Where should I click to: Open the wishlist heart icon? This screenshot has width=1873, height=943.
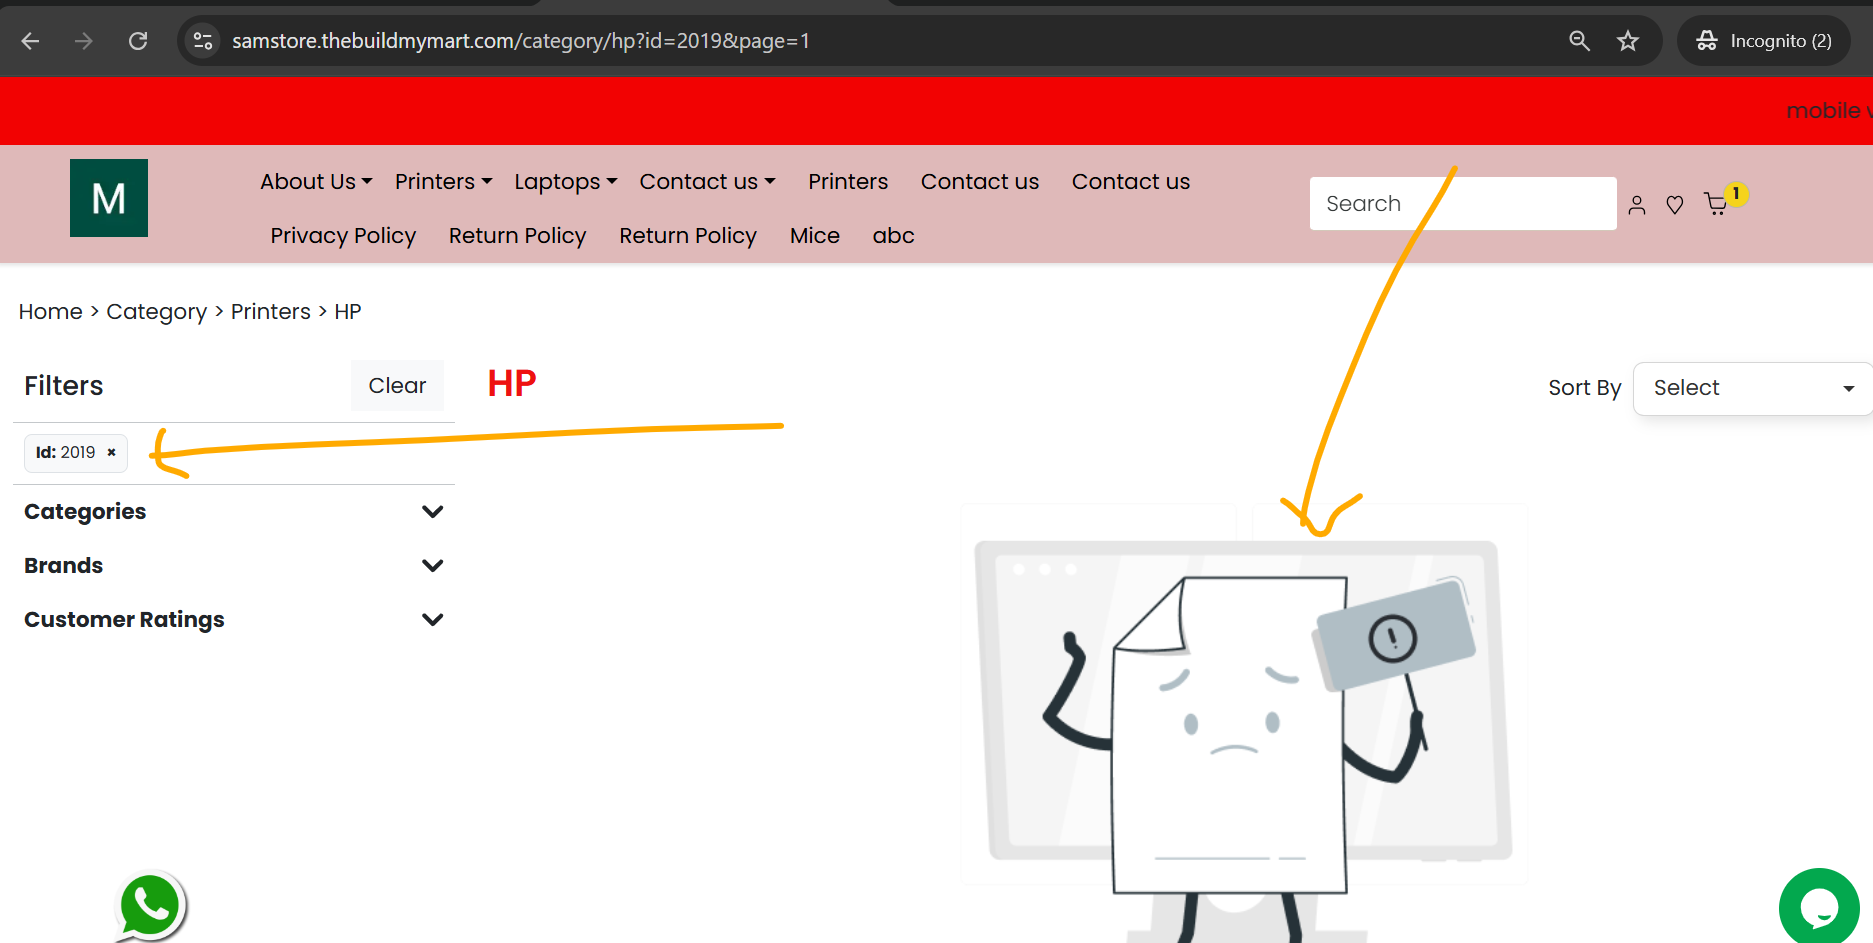(1675, 205)
